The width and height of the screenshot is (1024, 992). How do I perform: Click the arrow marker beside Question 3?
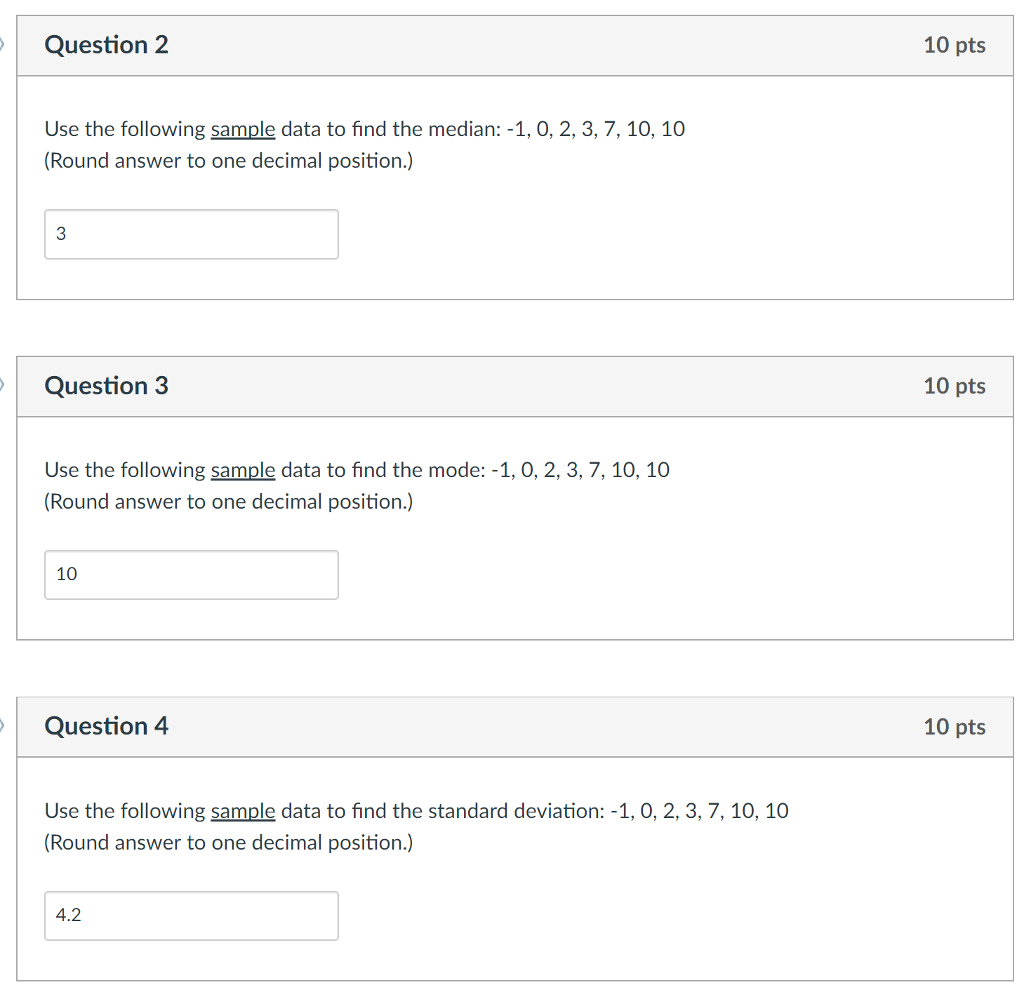point(3,385)
